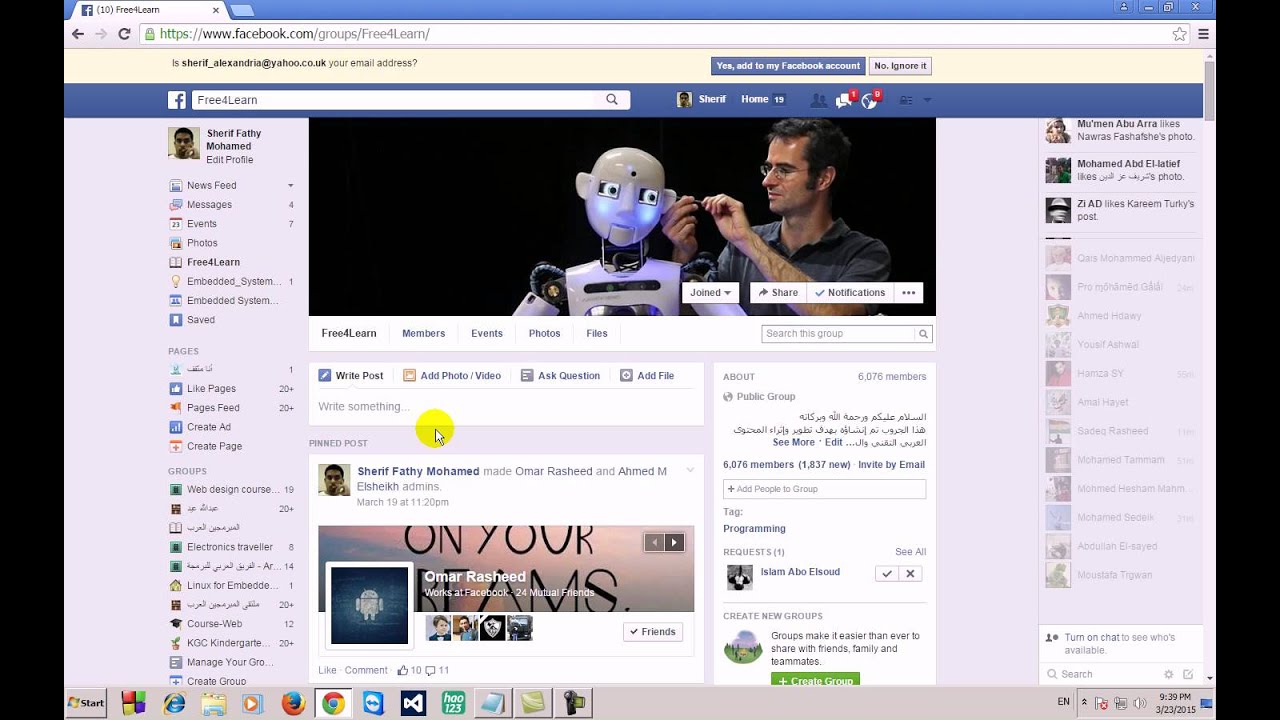This screenshot has width=1280, height=720.
Task: Show the next admin card arrow
Action: pos(675,542)
